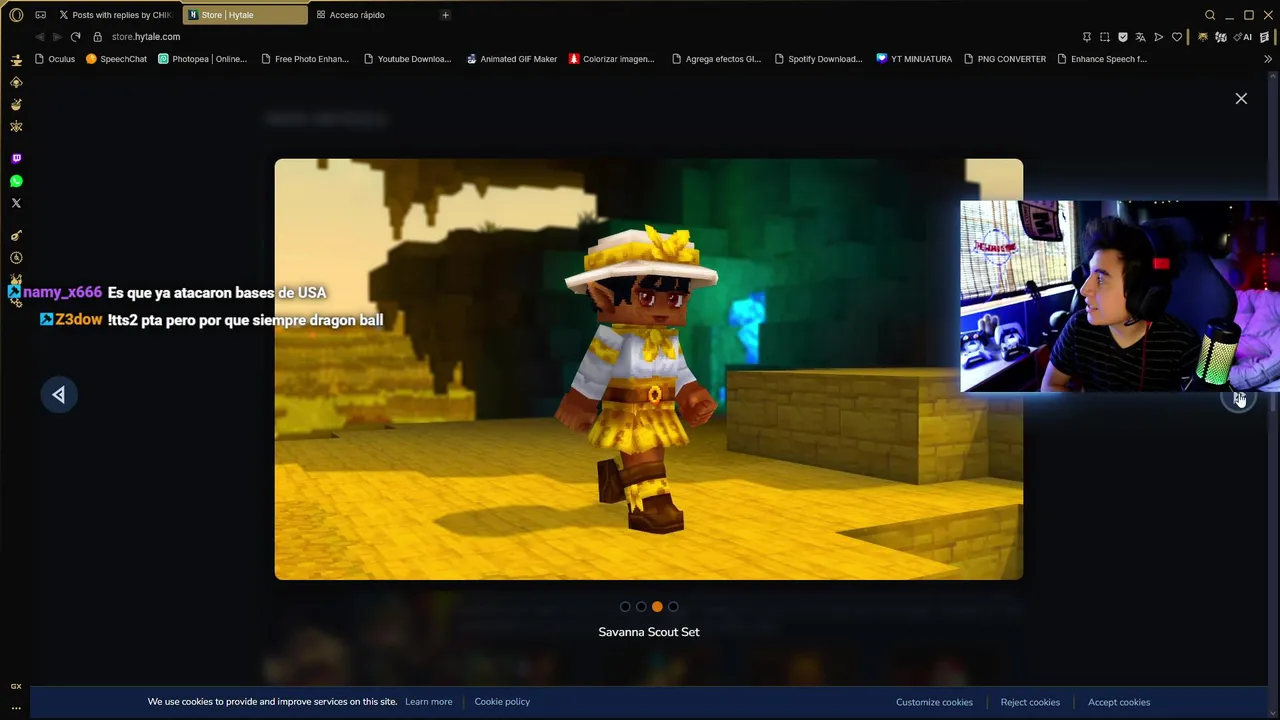This screenshot has width=1280, height=720.
Task: Reload the store.hytale.com page
Action: [x=75, y=37]
